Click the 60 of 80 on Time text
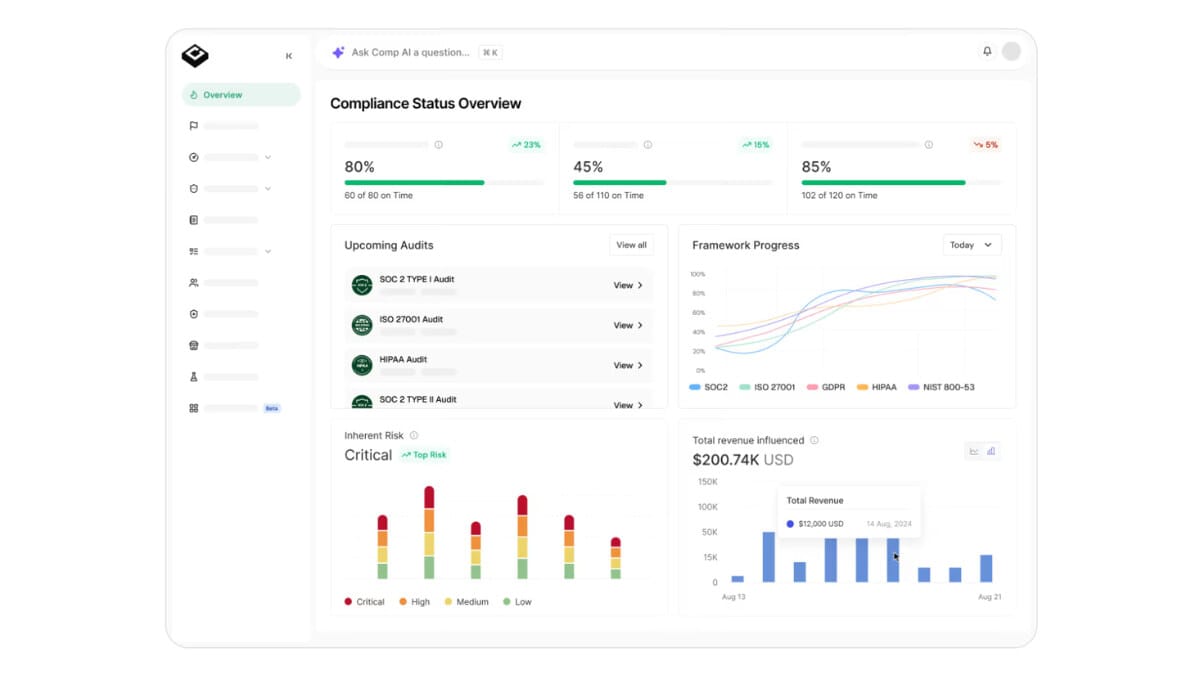Viewport: 1200px width, 675px height. [378, 196]
